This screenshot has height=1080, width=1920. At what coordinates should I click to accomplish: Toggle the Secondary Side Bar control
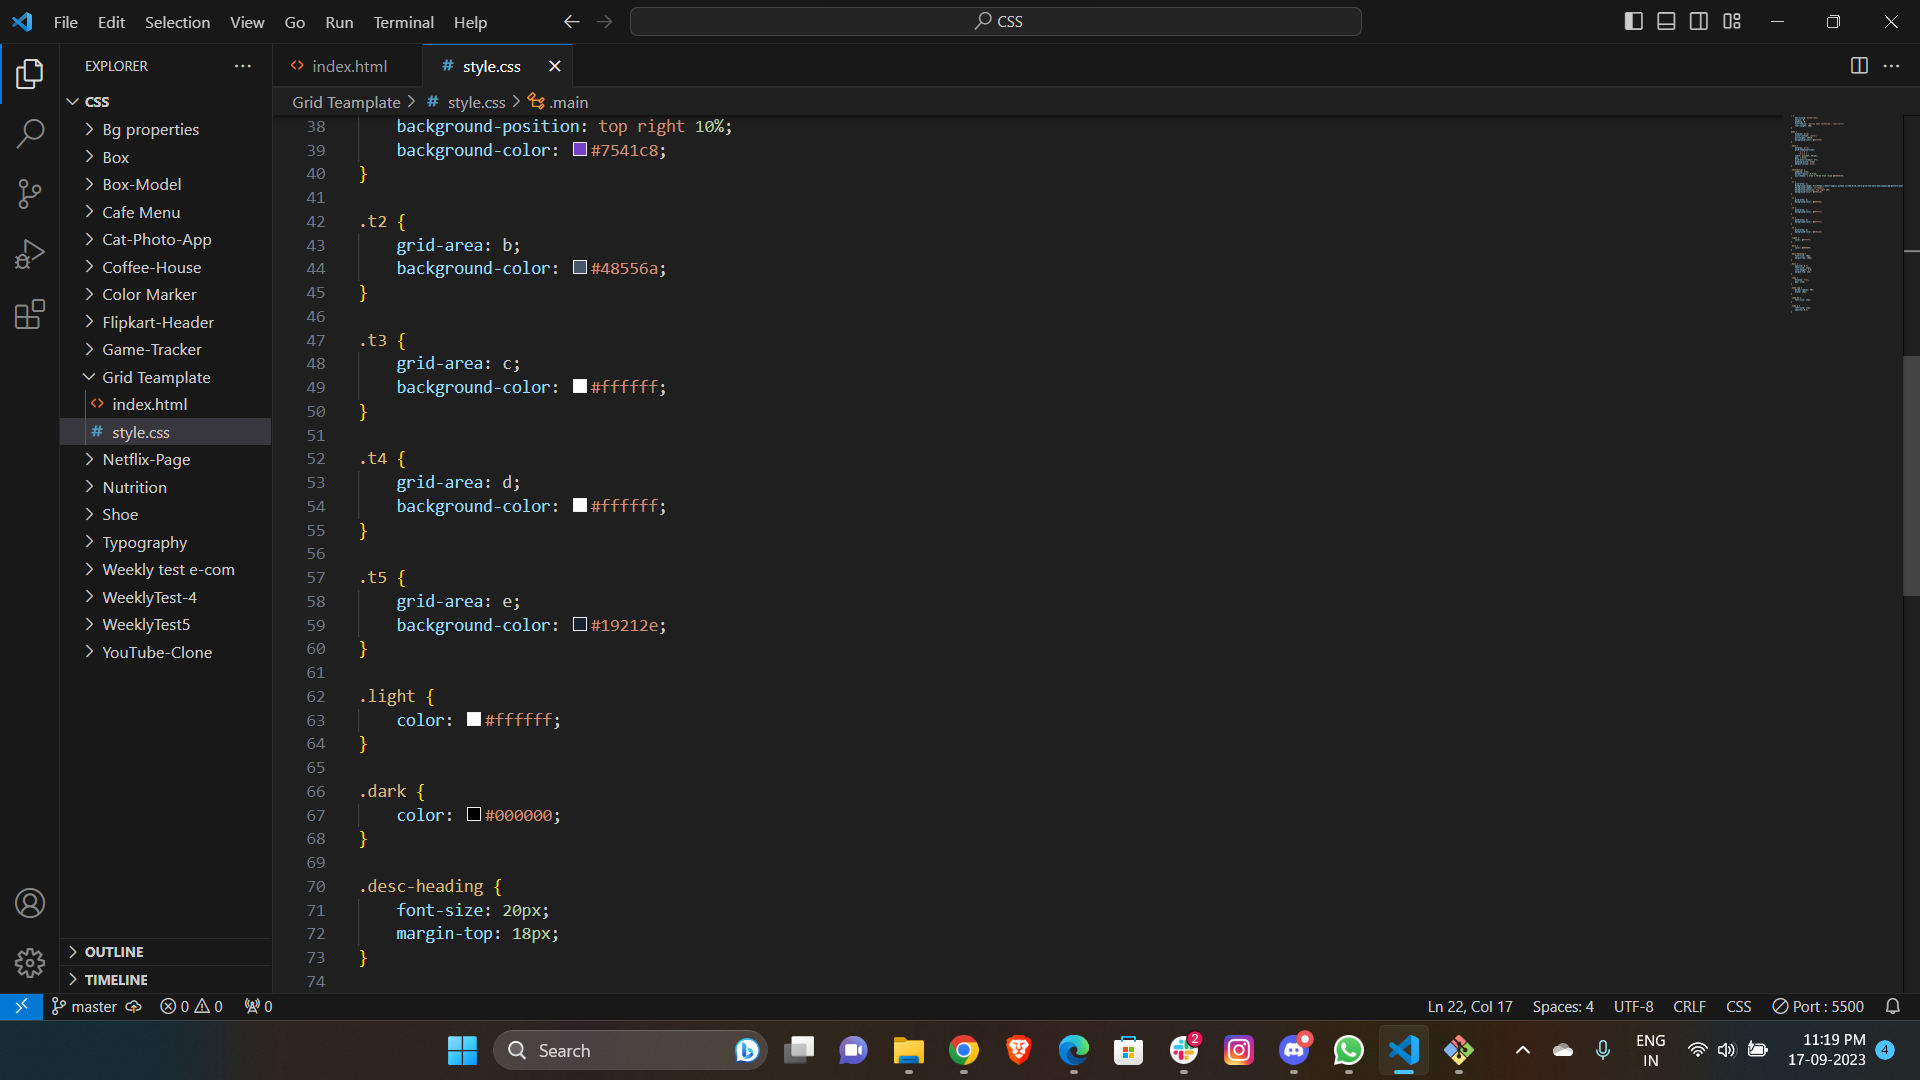(1699, 20)
